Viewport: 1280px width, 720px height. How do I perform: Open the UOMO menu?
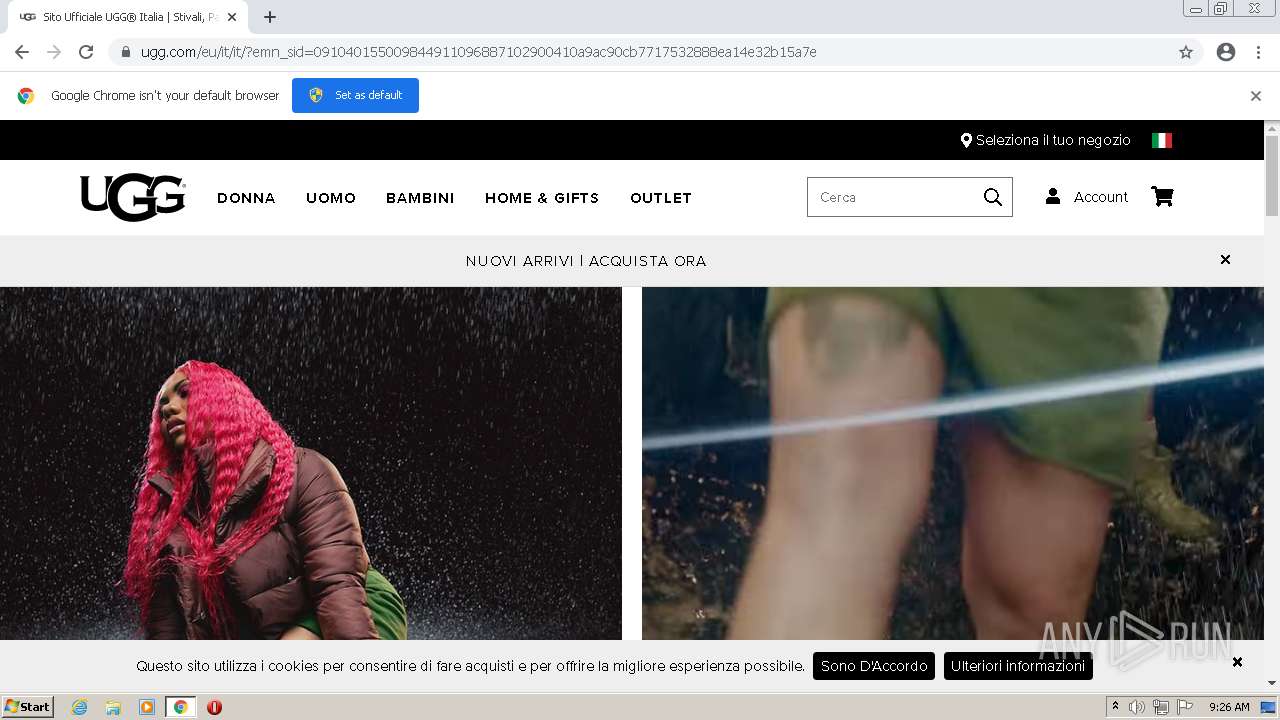(331, 198)
